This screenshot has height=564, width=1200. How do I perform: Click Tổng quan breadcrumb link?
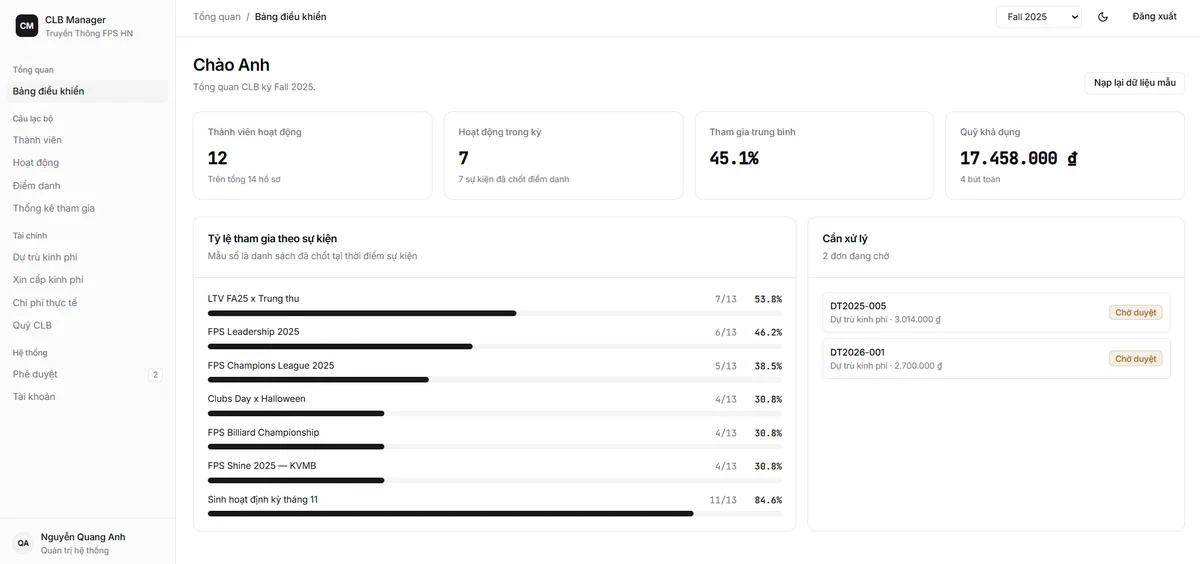coord(217,17)
